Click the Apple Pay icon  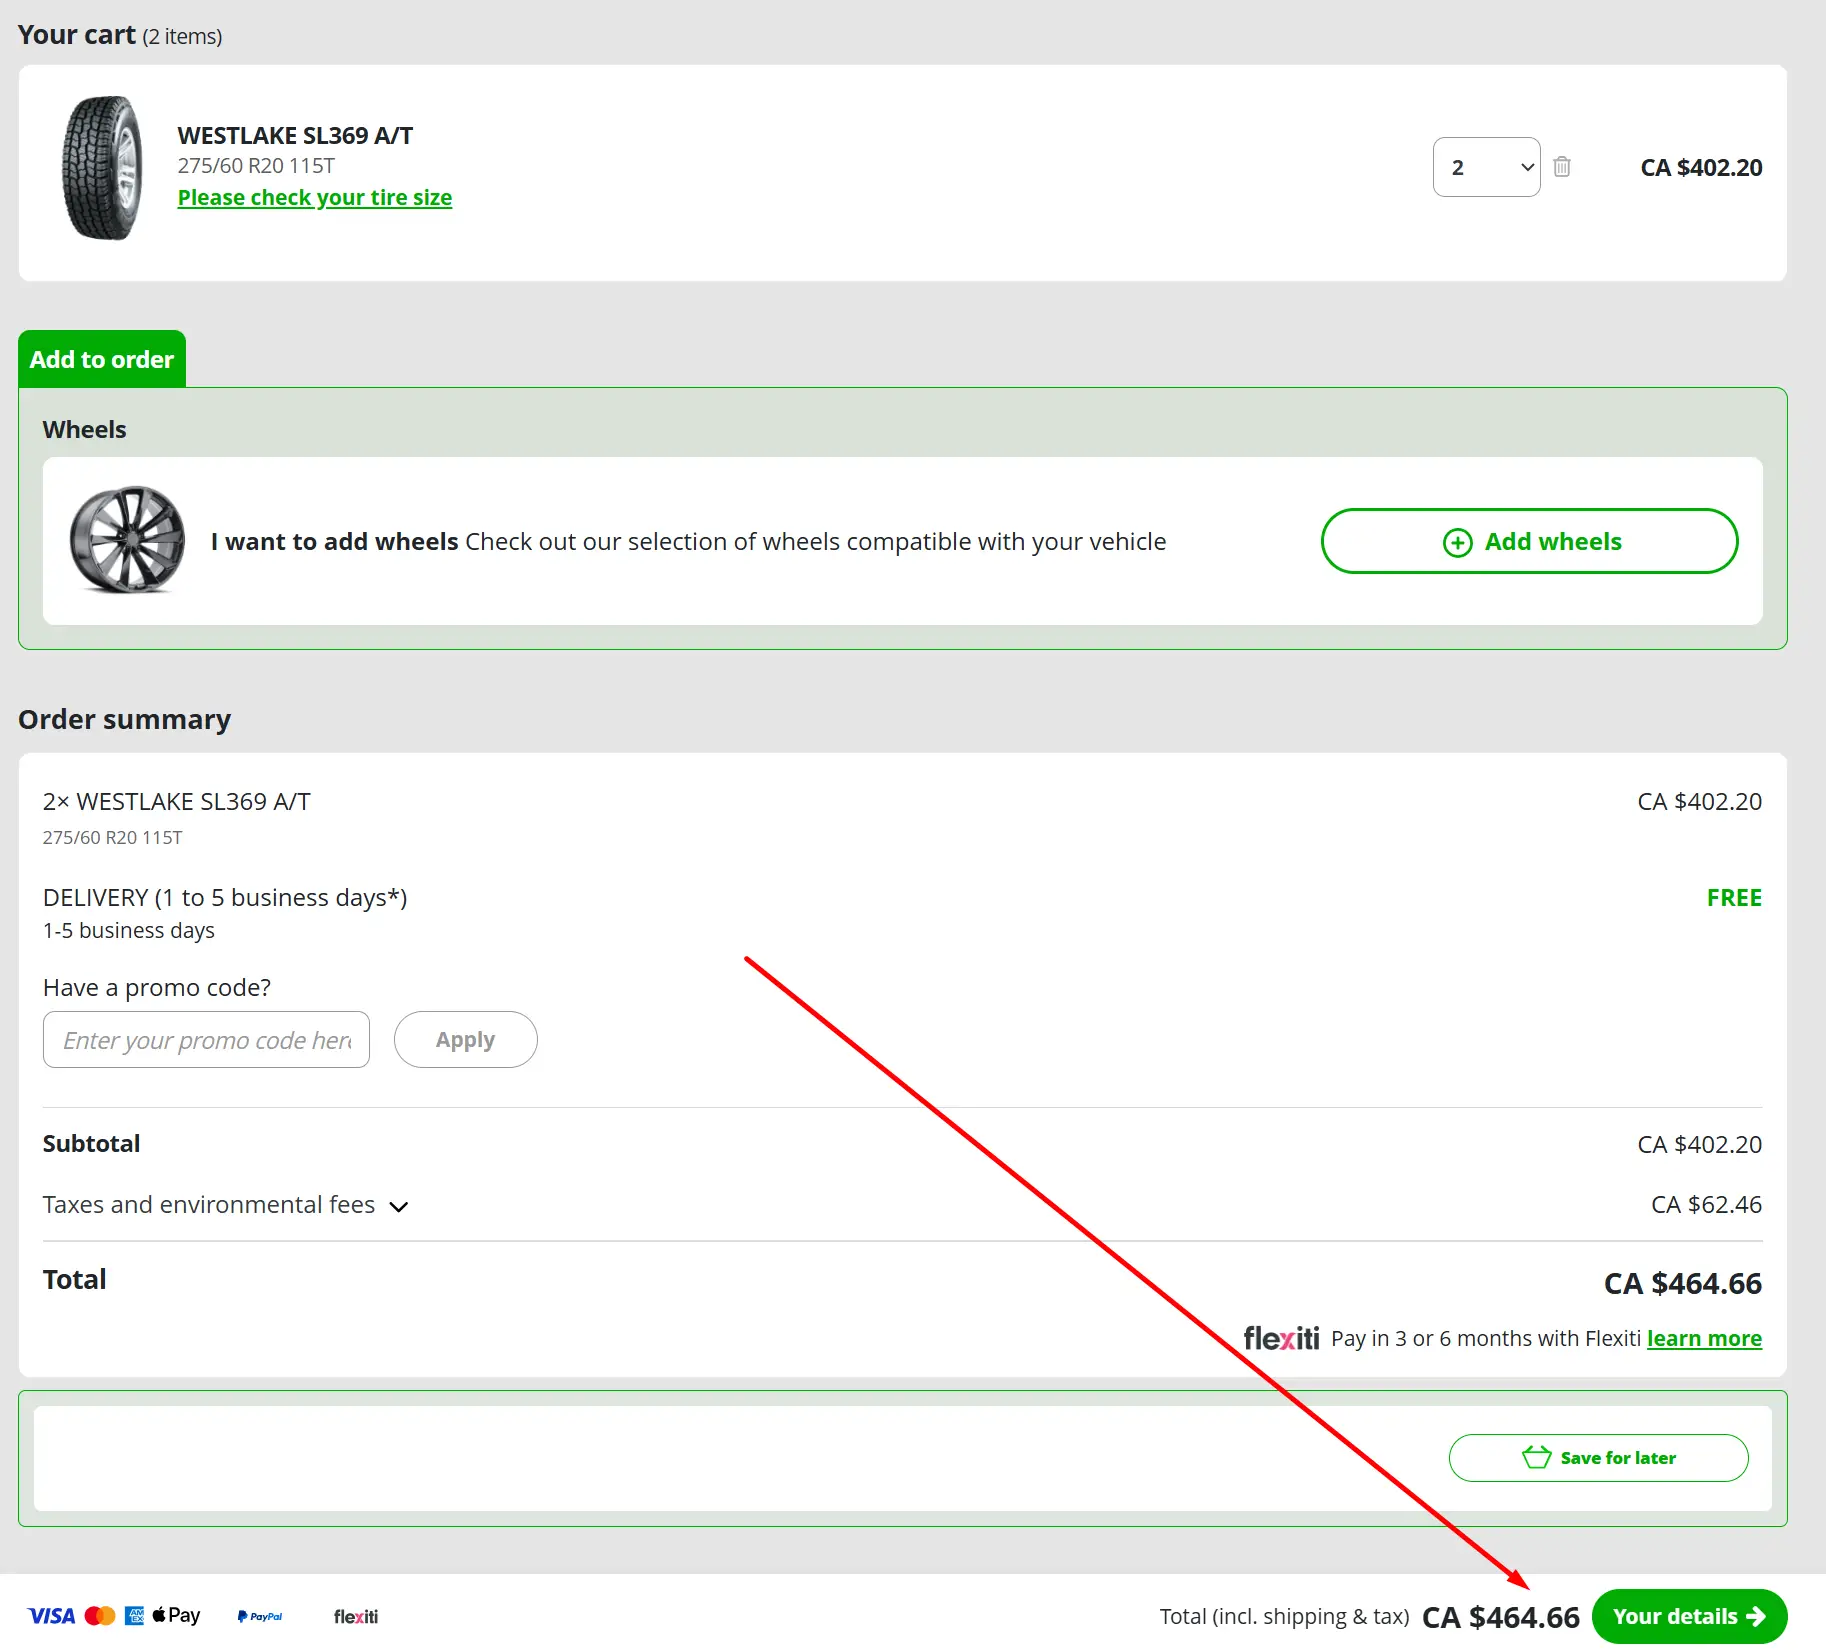[x=177, y=1615]
